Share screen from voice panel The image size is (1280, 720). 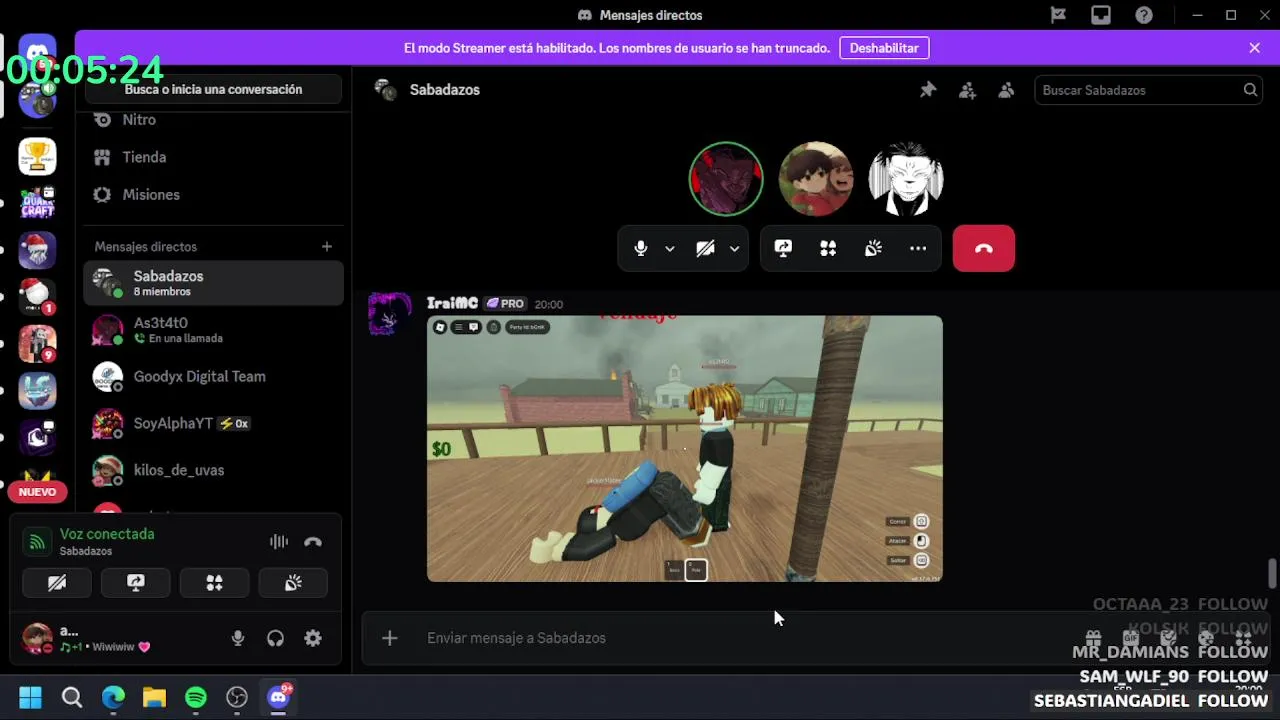(136, 583)
